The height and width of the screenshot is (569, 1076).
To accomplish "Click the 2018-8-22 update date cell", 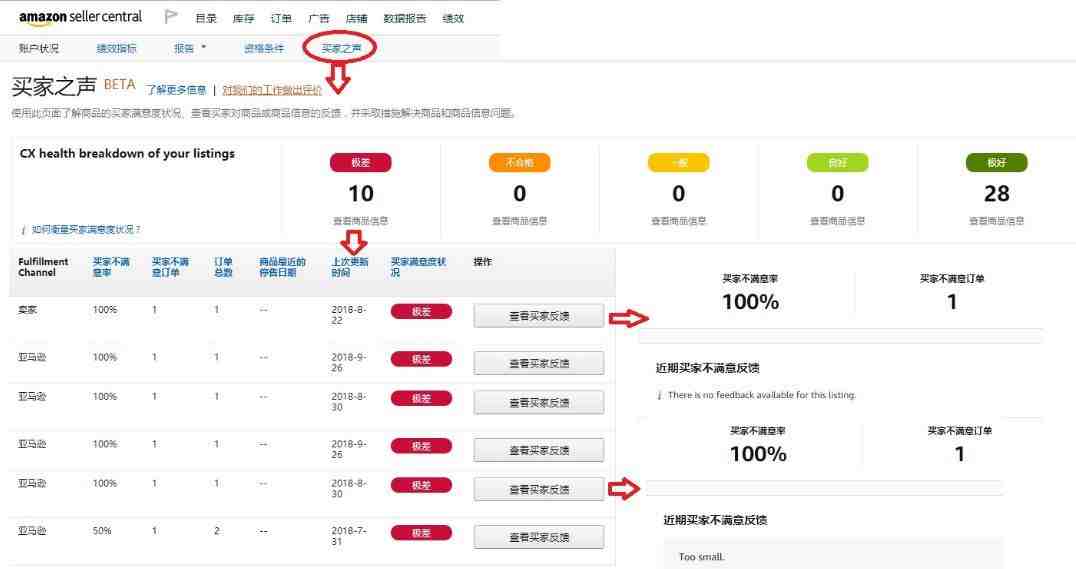I will [x=349, y=315].
